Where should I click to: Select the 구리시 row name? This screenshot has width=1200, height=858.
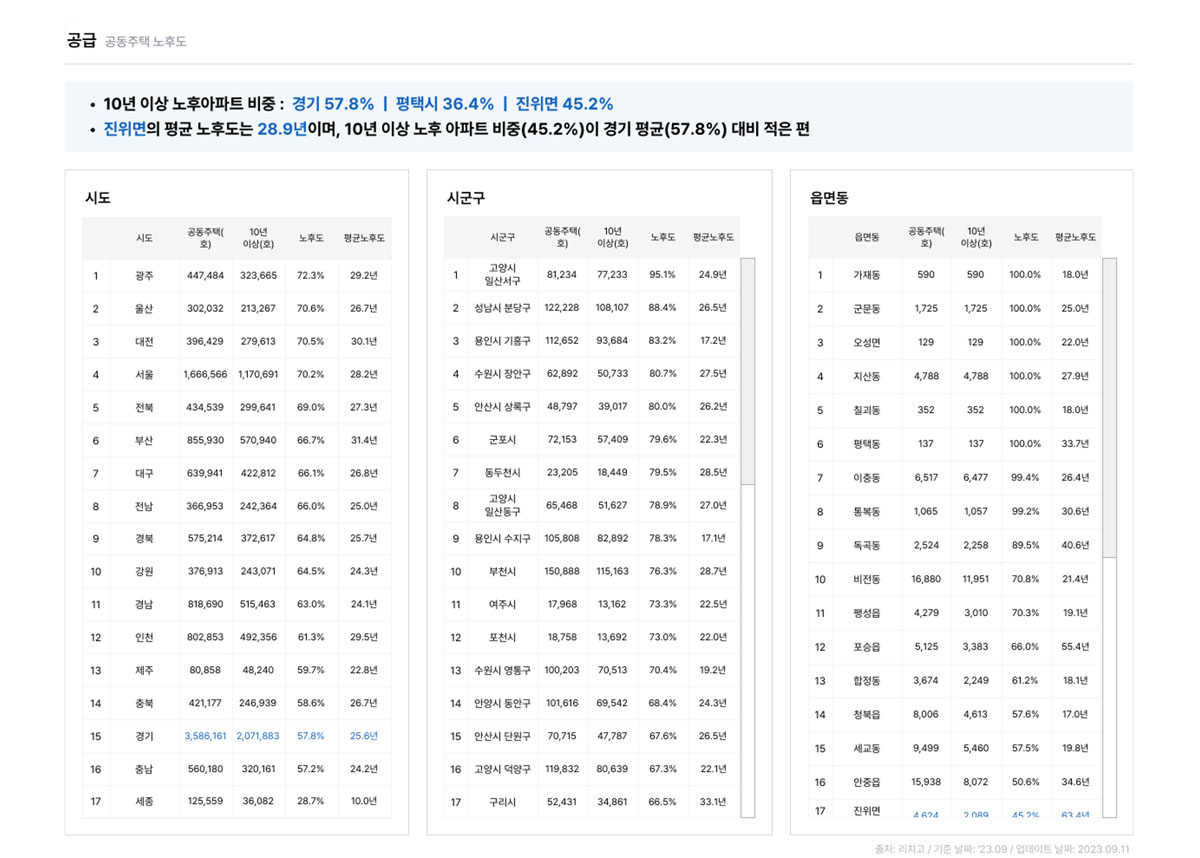503,802
